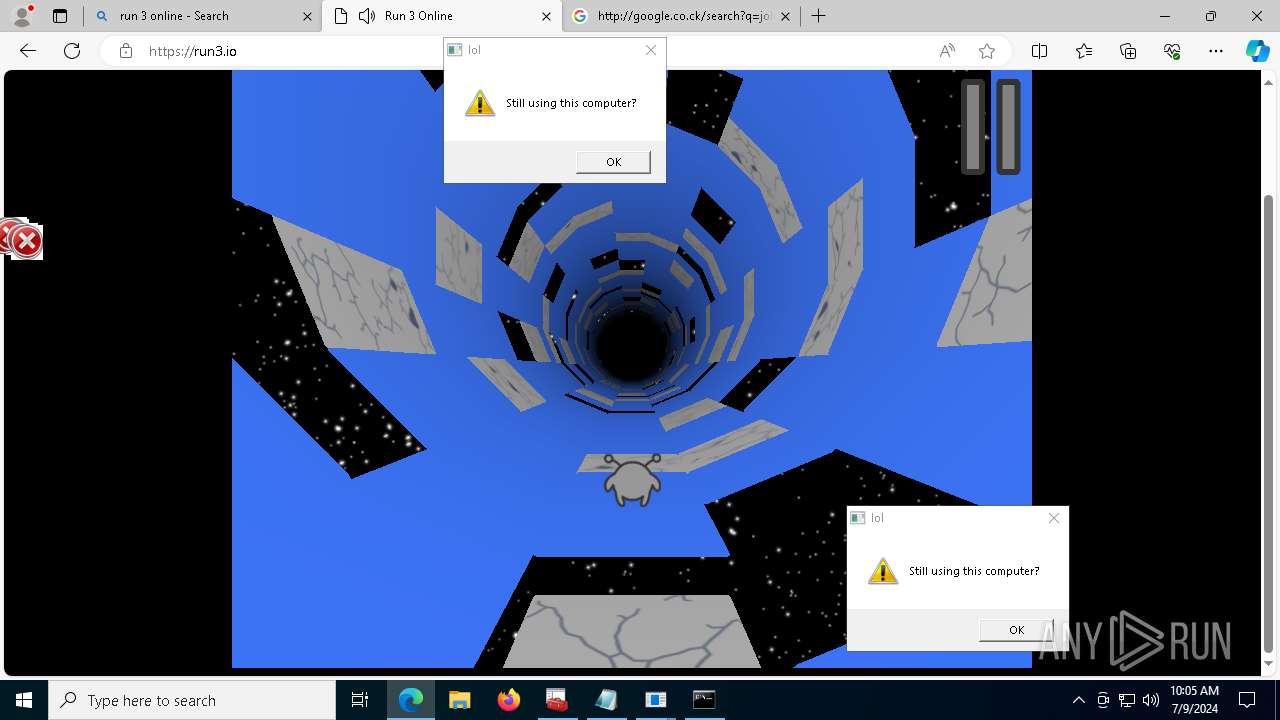Close the run 3 online Search tab
1280x720 pixels.
tap(307, 16)
